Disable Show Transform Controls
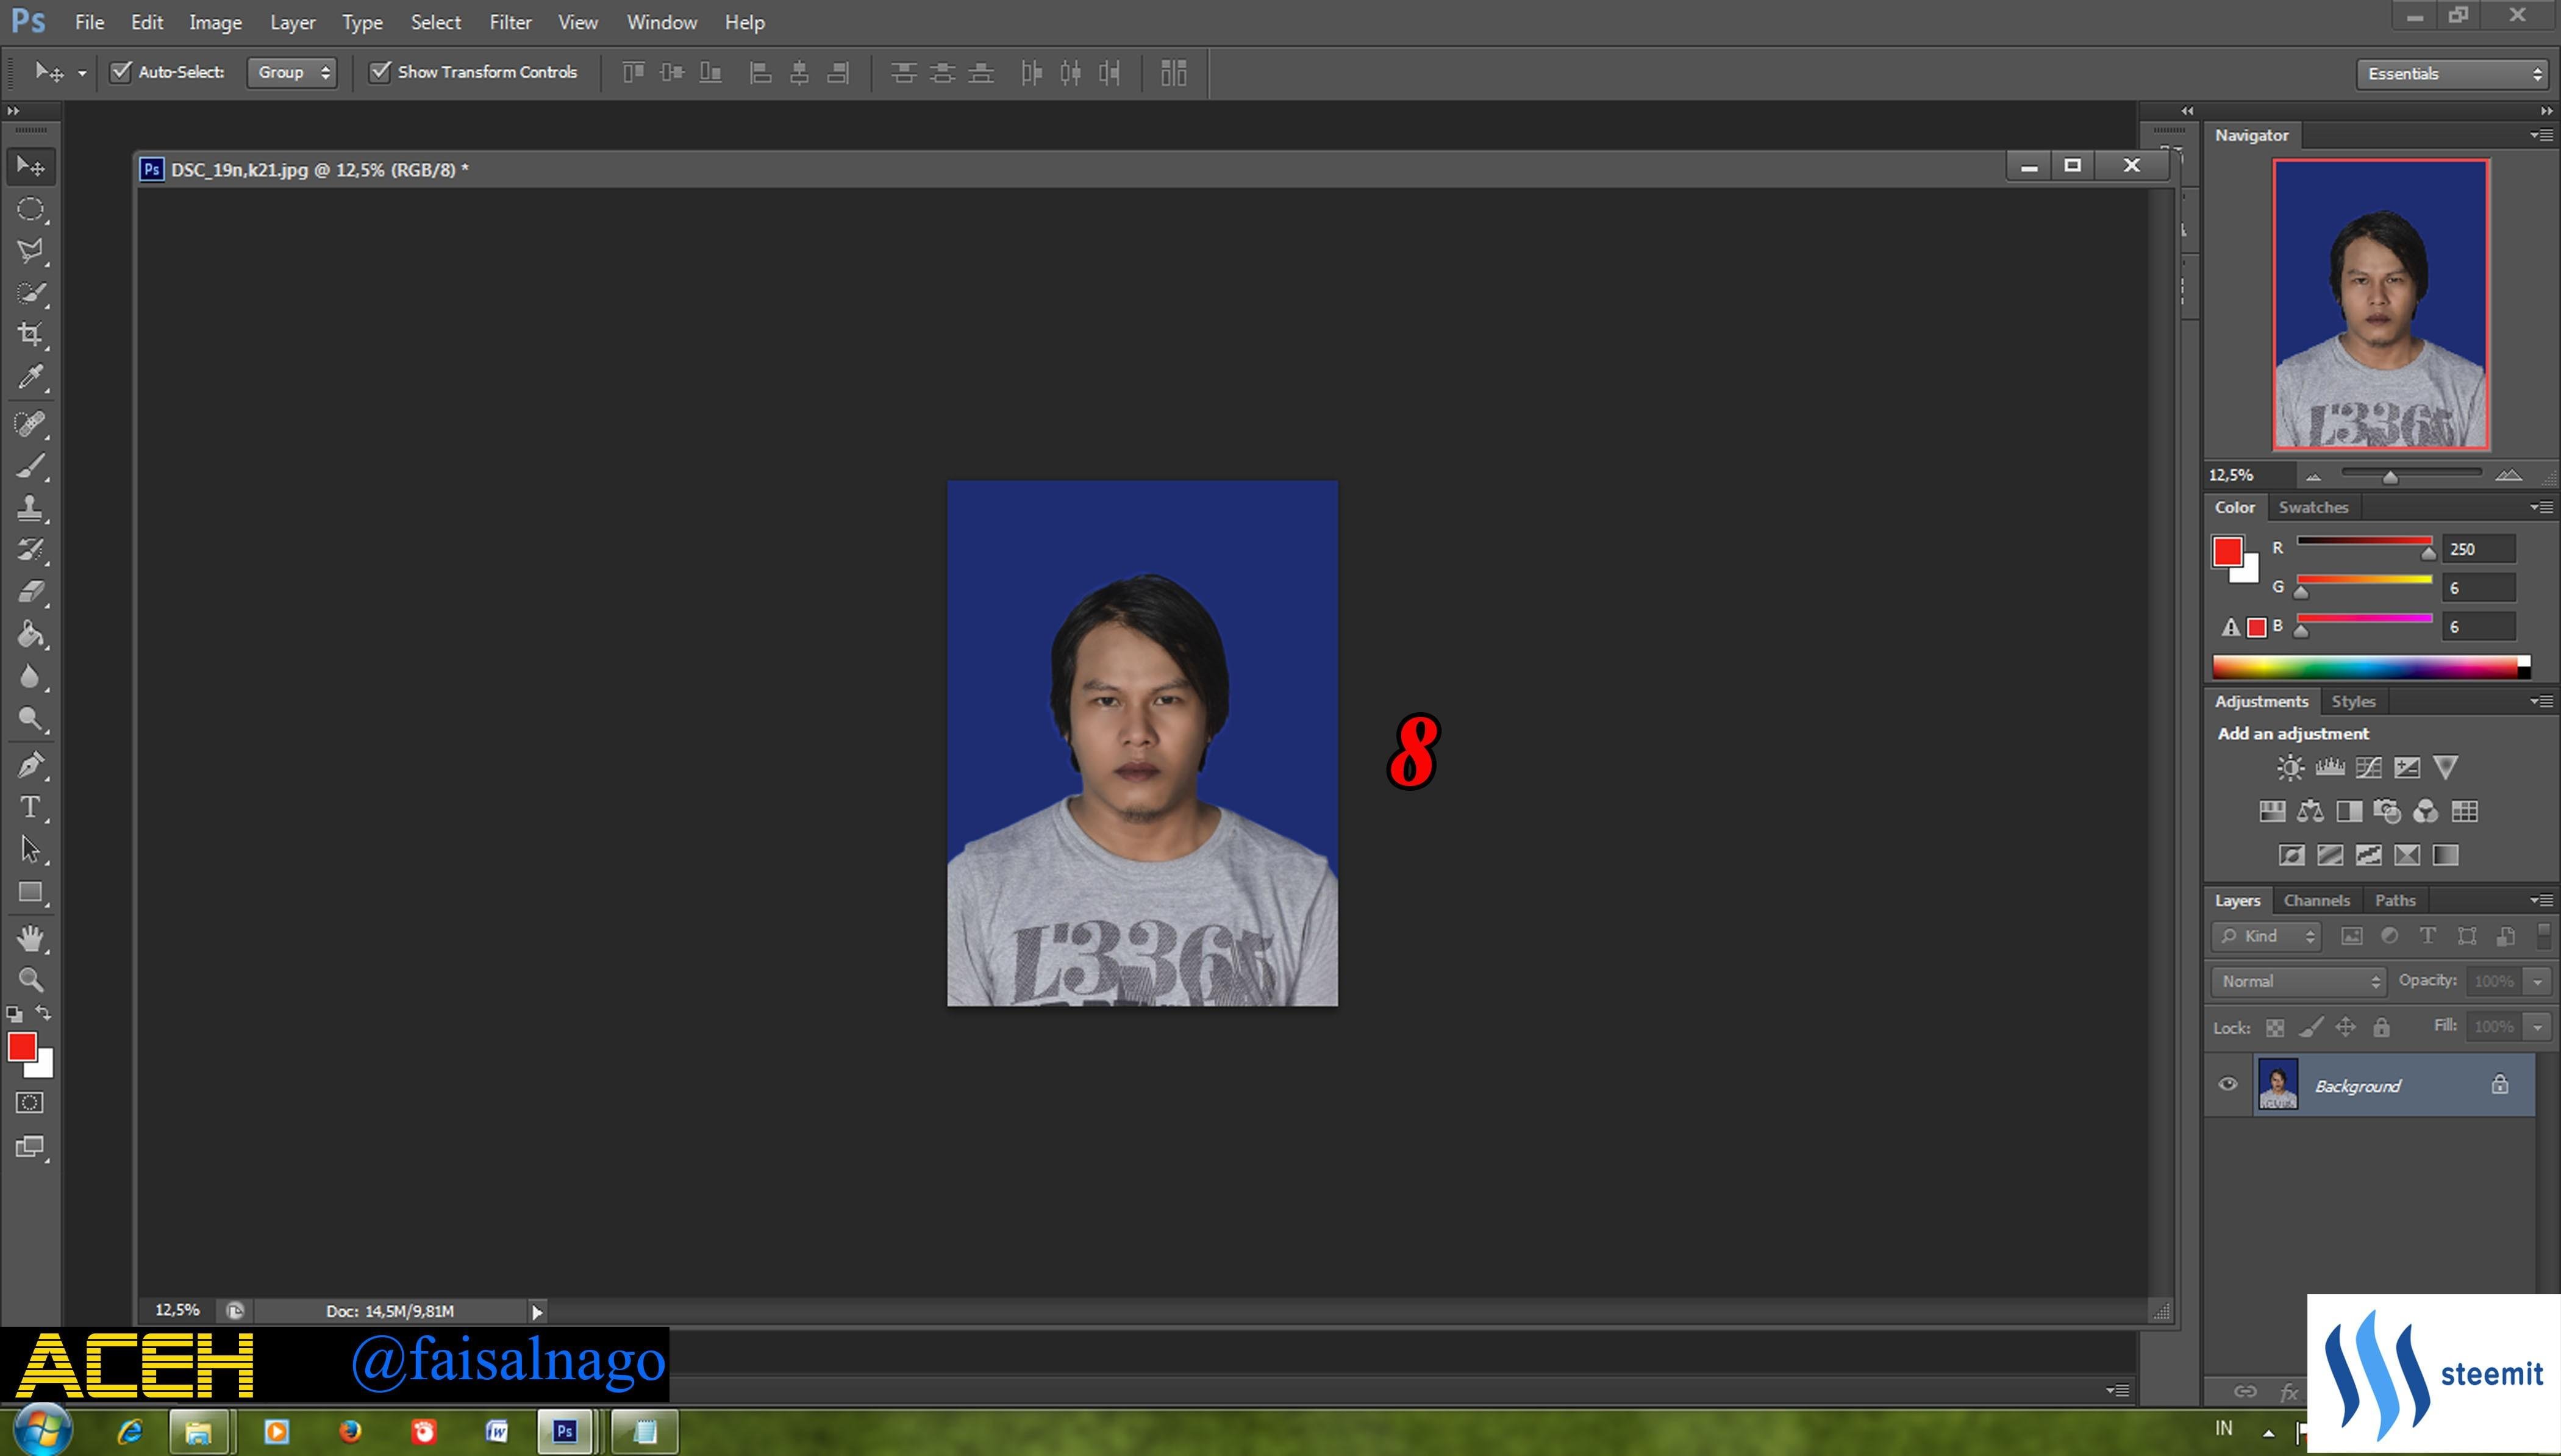 pos(380,72)
